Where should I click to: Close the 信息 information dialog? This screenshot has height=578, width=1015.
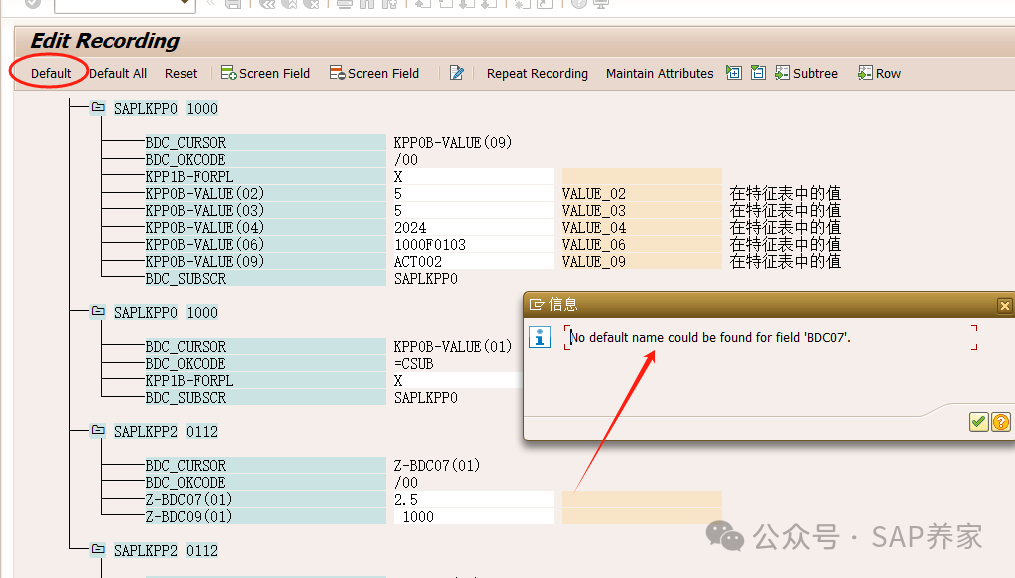click(x=1004, y=306)
